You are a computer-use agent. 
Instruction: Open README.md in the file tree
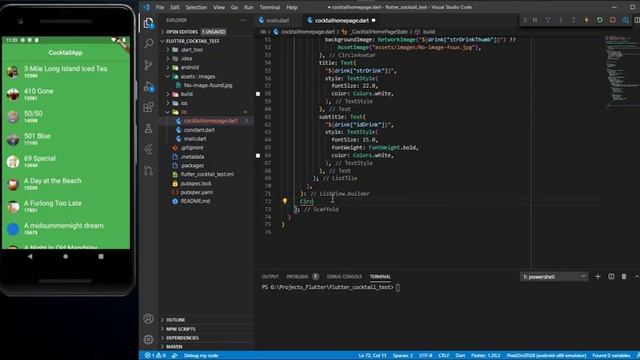click(196, 201)
